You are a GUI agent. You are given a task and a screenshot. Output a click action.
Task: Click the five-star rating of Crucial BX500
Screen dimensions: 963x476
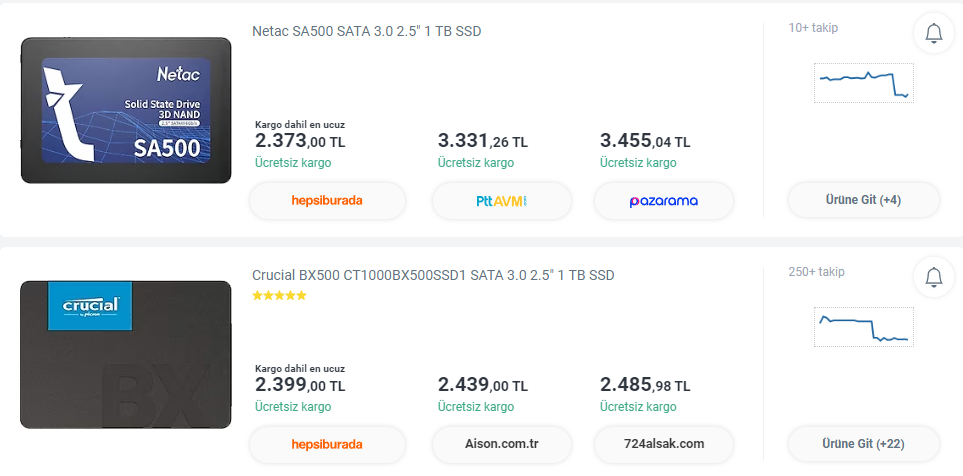tap(279, 296)
